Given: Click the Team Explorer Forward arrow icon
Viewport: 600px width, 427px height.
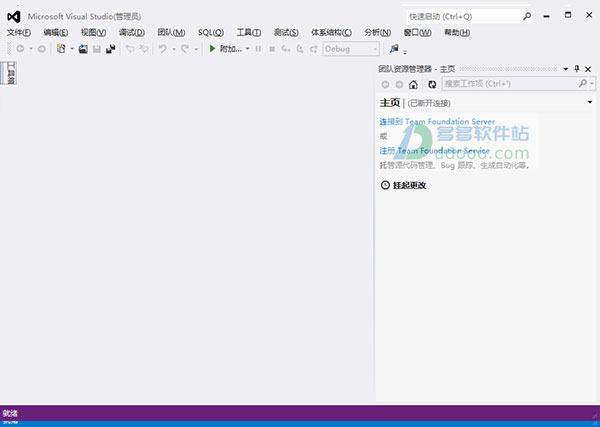Looking at the screenshot, I should pyautogui.click(x=399, y=84).
